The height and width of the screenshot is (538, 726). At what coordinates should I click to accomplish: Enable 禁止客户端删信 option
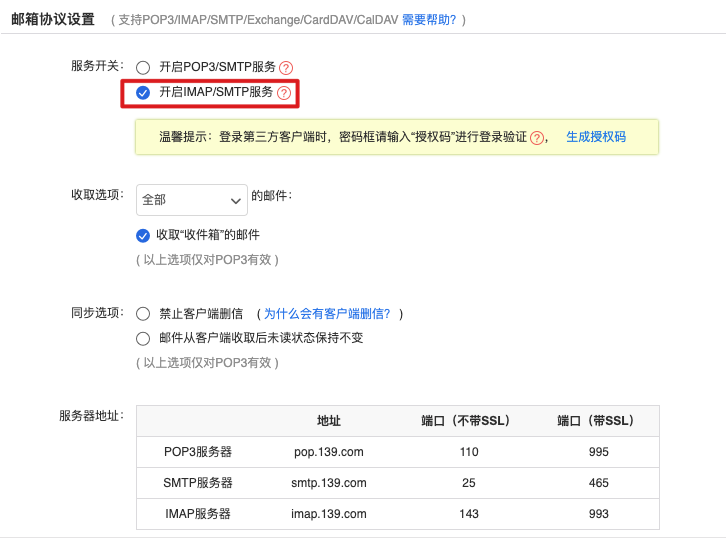(x=143, y=314)
